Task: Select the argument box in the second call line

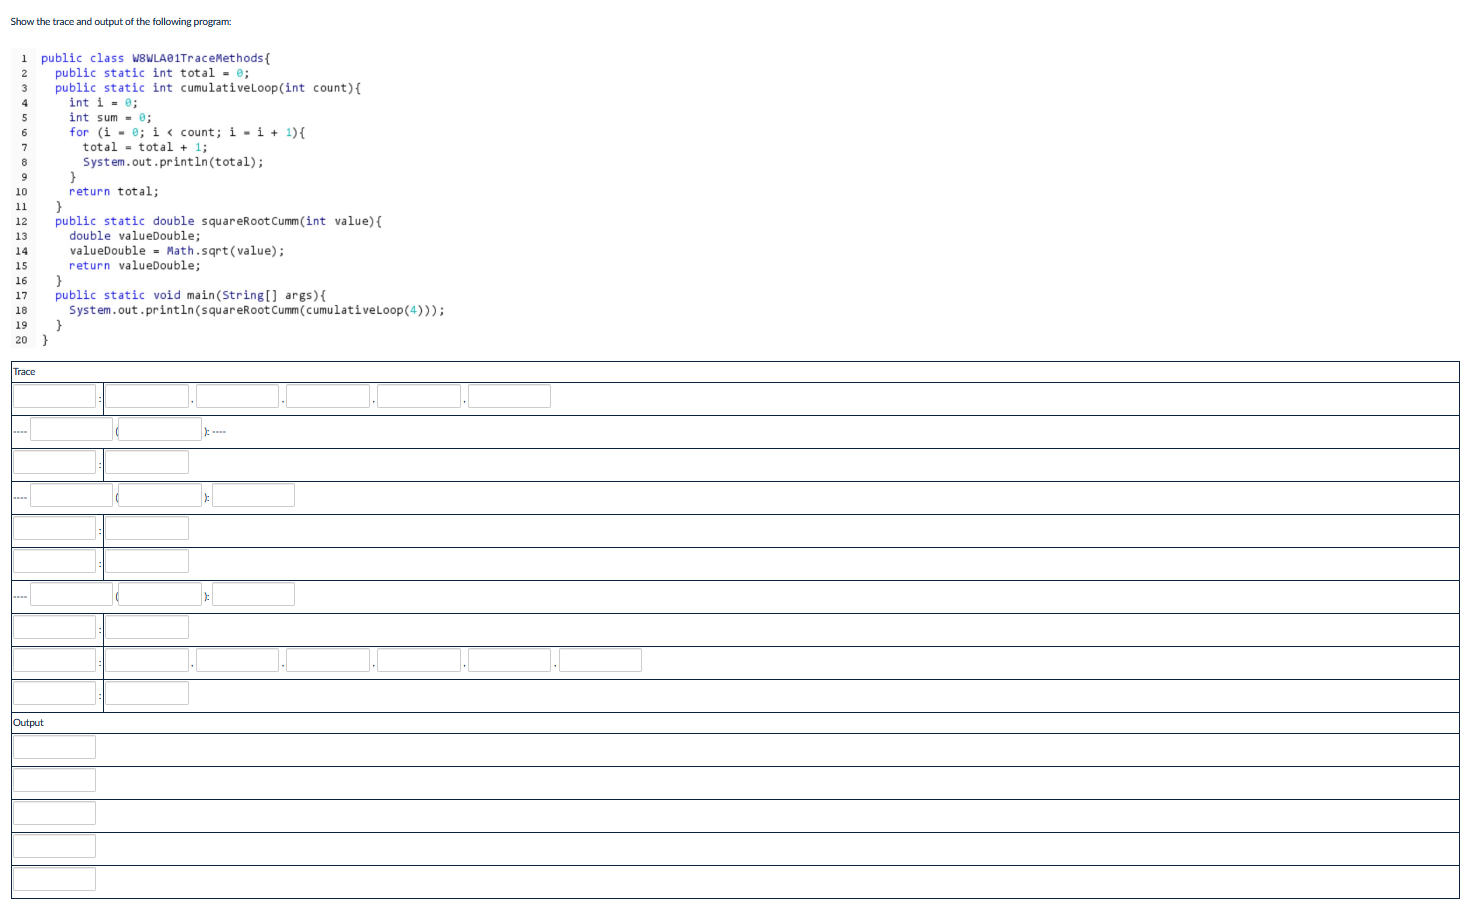Action: coord(159,494)
